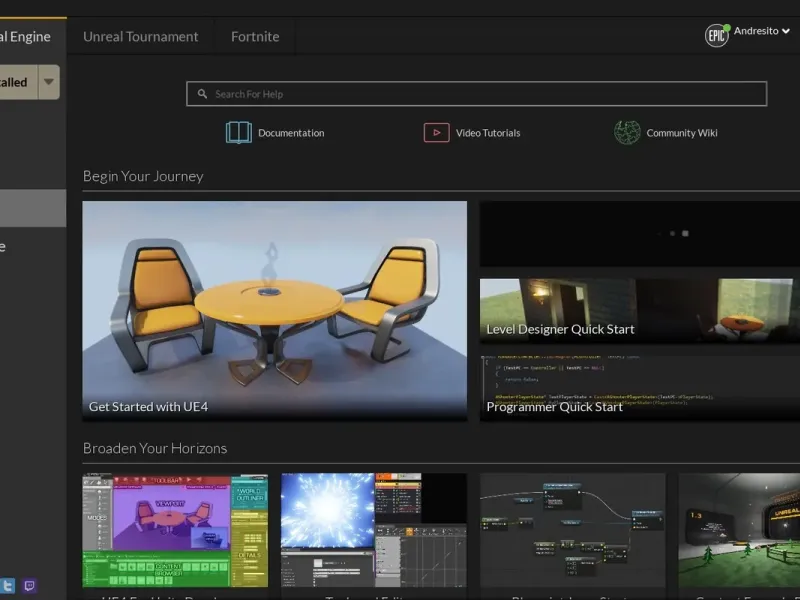Viewport: 800px width, 600px height.
Task: Open the launch button dropdown arrow
Action: click(48, 82)
